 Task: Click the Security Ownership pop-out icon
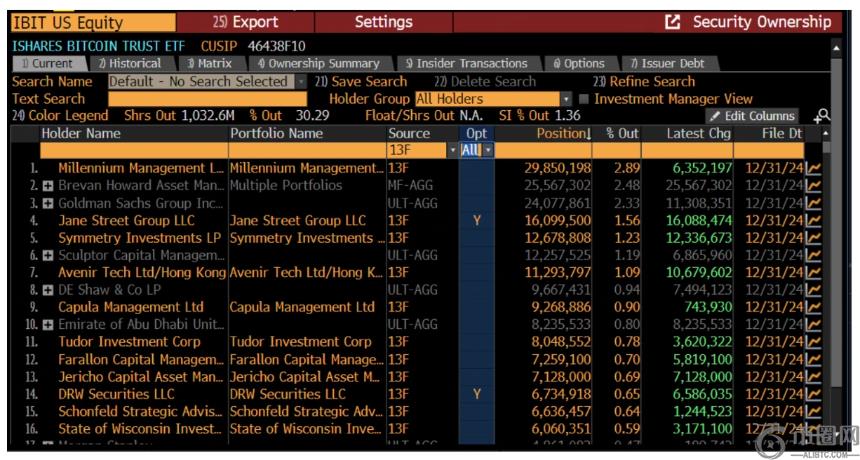(673, 22)
